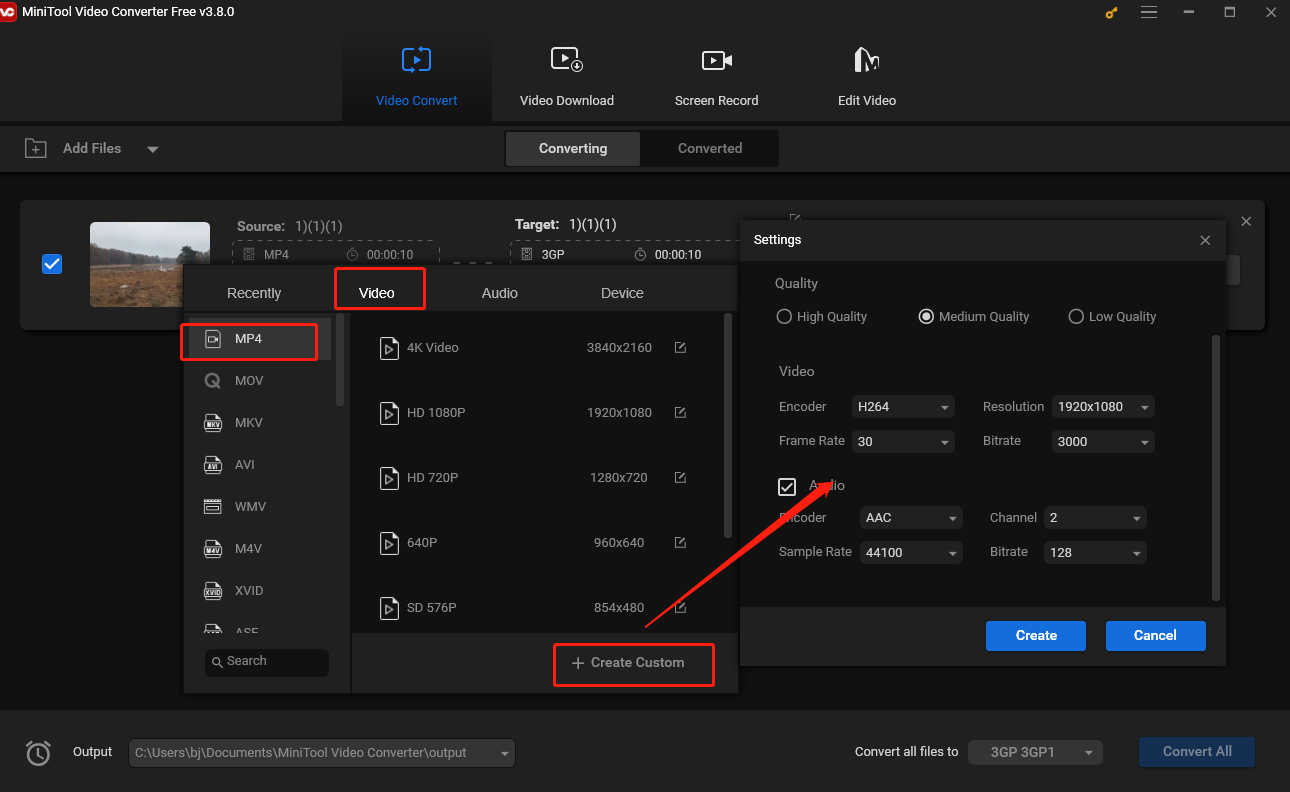This screenshot has width=1290, height=792.
Task: Click the golden key register icon
Action: coord(1111,12)
